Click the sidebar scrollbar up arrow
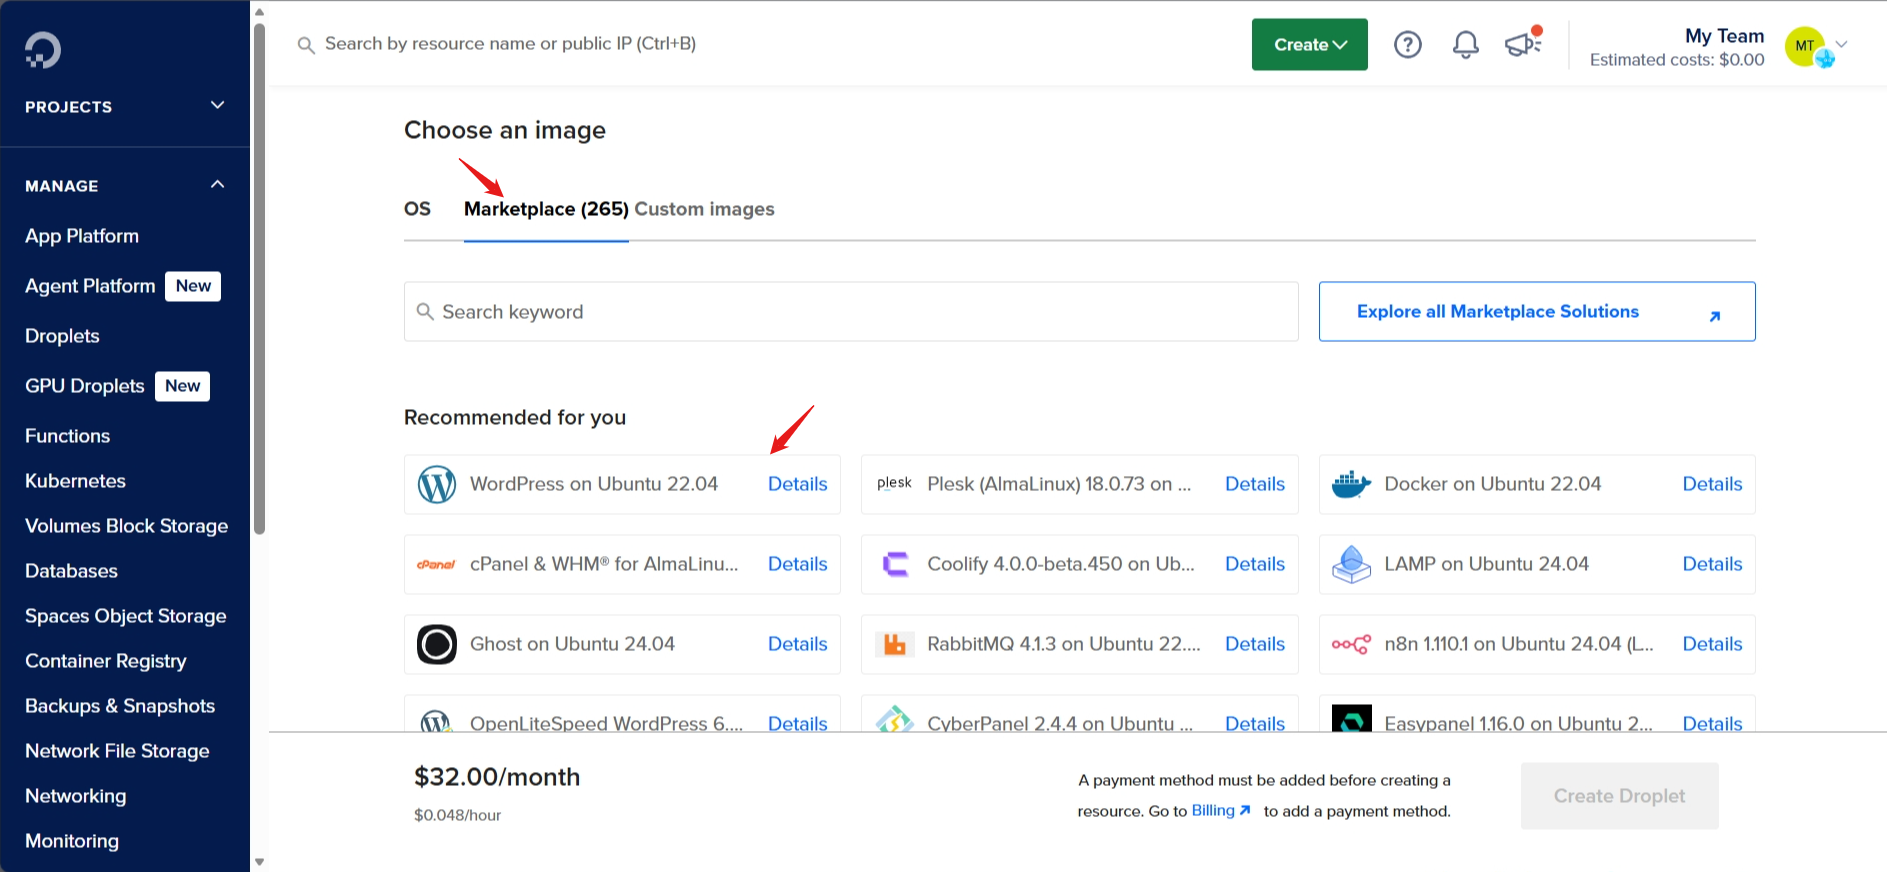Viewport: 1887px width, 872px height. tap(259, 12)
